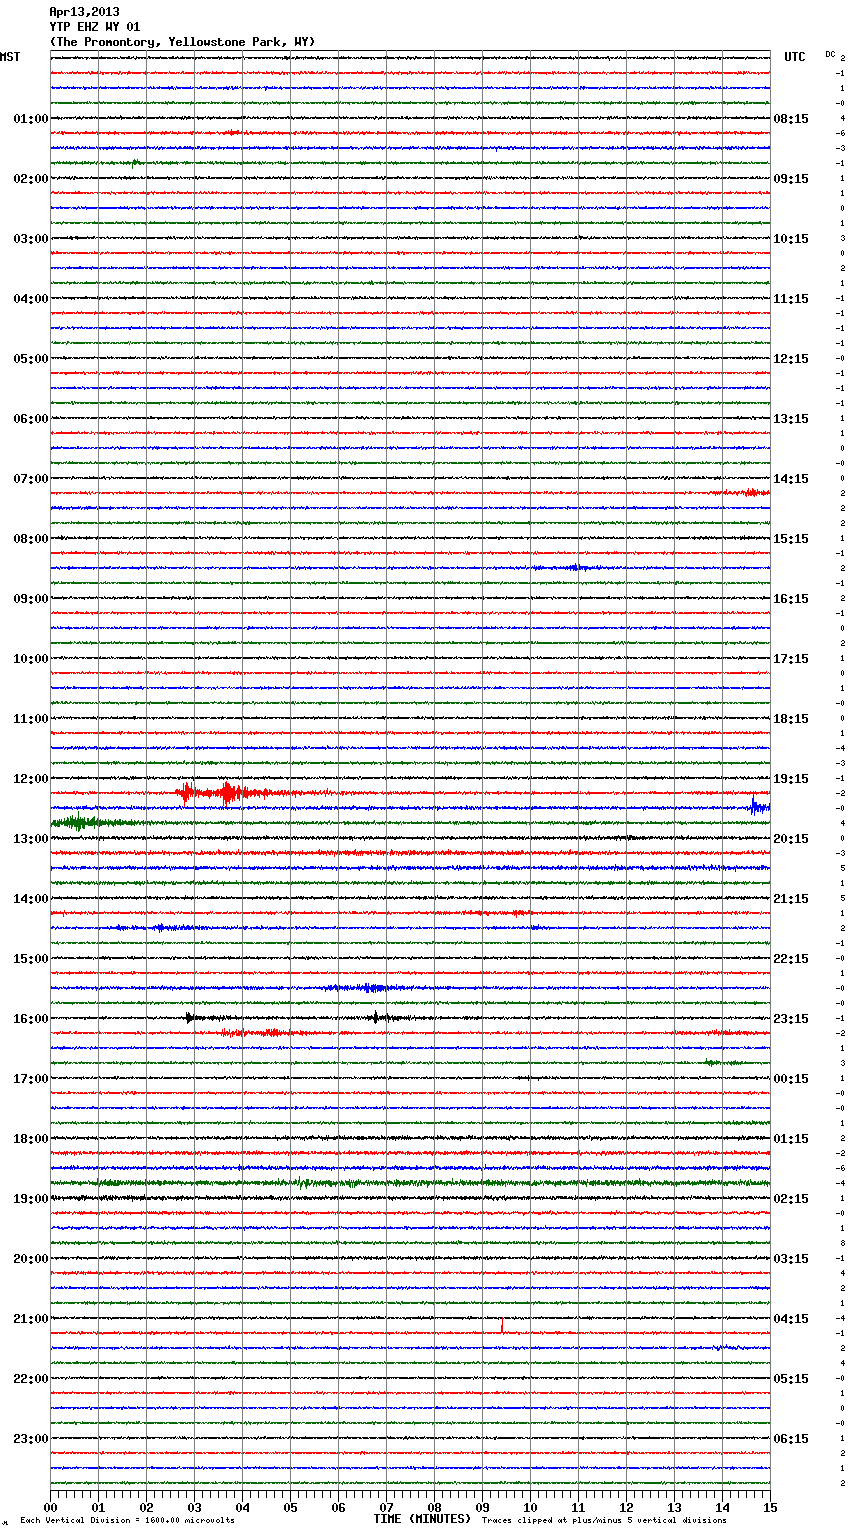Click the Promontory, Yellowstone Park station name
The image size is (850, 1534).
click(182, 42)
